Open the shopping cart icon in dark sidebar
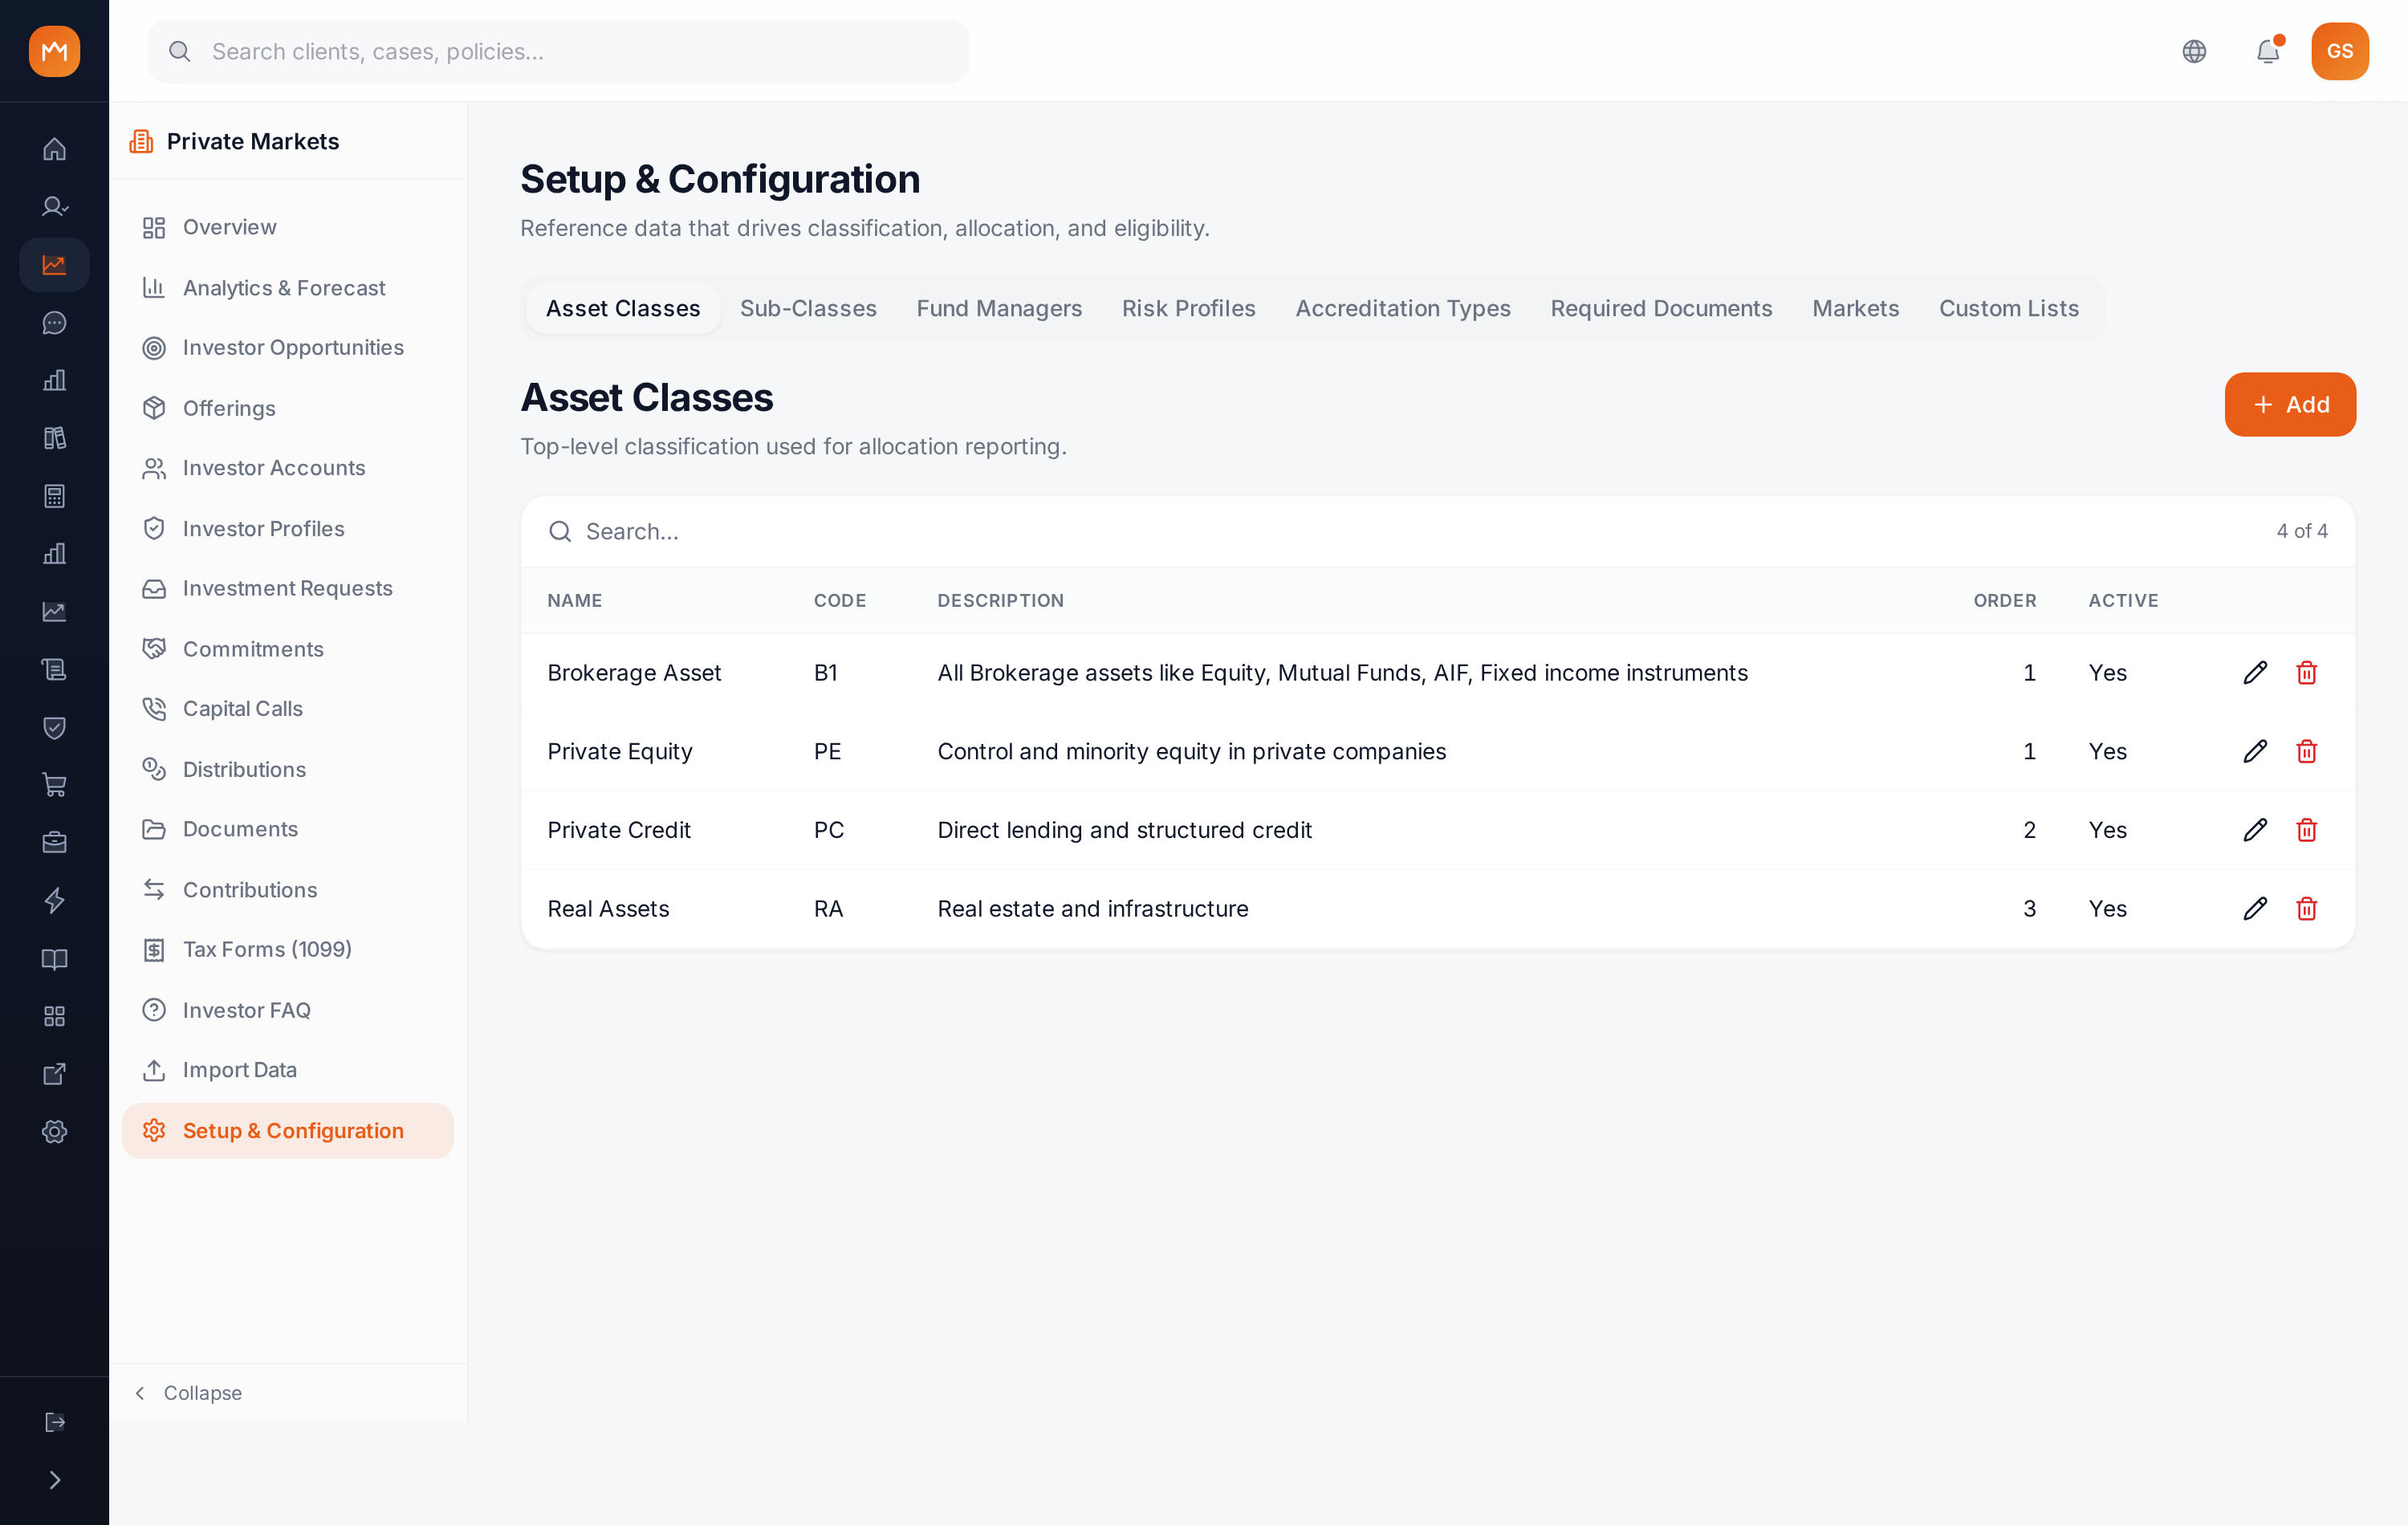Image resolution: width=2408 pixels, height=1525 pixels. tap(54, 785)
